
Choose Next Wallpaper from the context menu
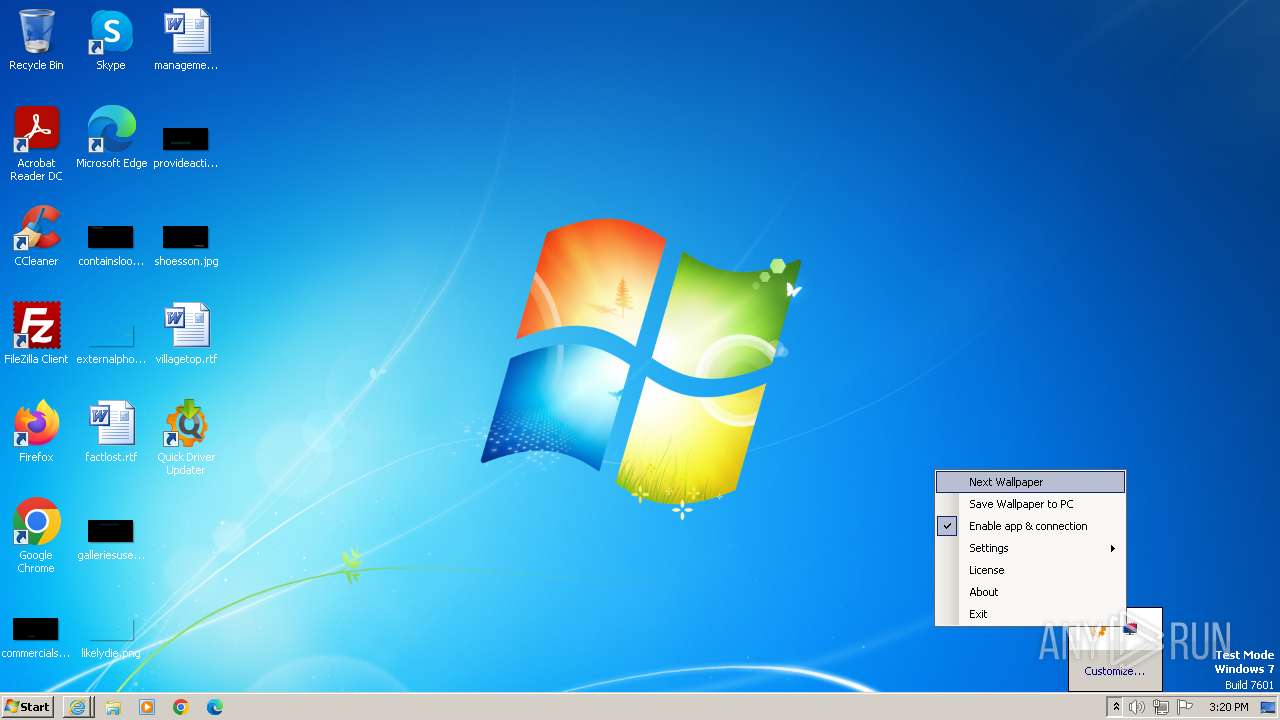1030,482
